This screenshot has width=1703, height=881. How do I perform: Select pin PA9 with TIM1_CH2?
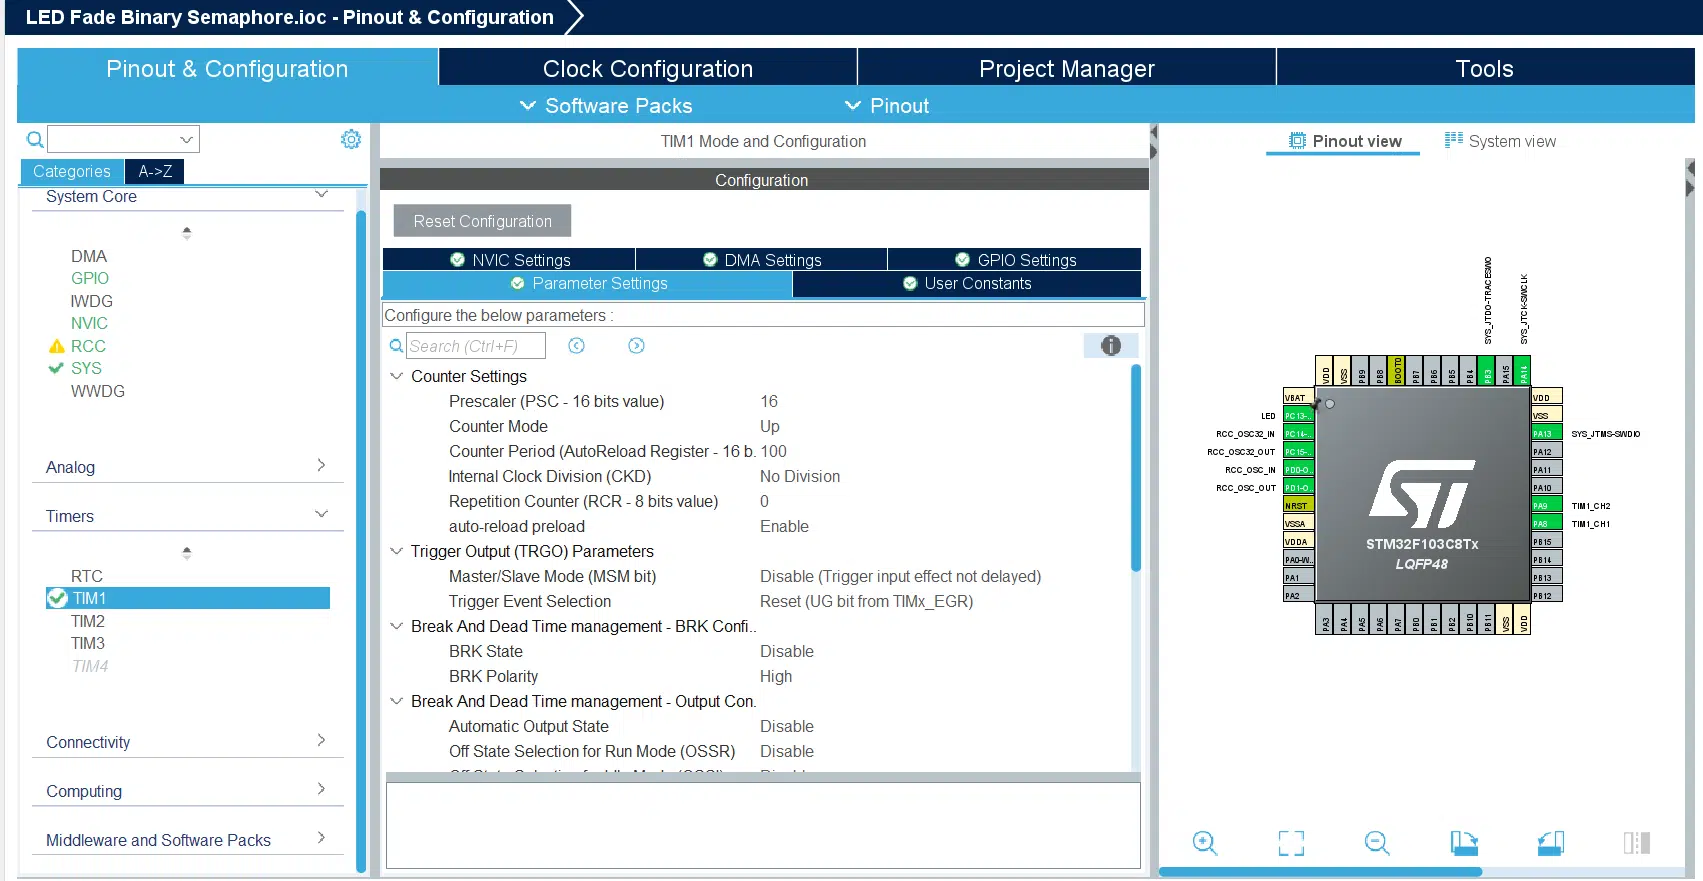(1546, 506)
